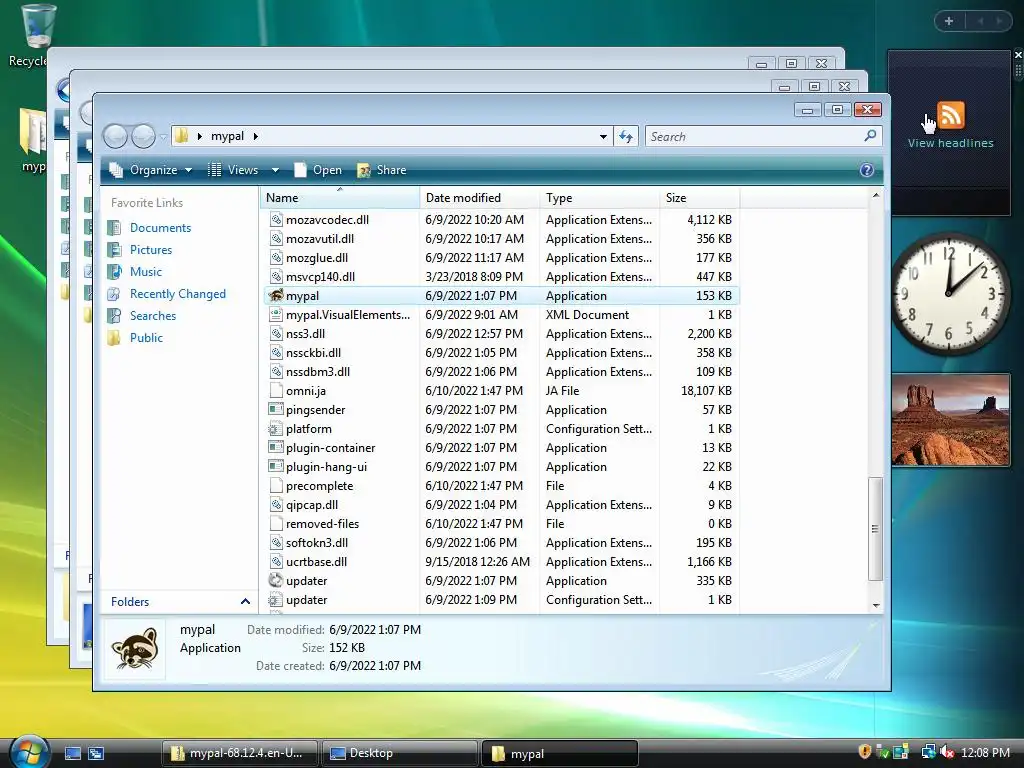The height and width of the screenshot is (768, 1024).
Task: Open the Music favorite link
Action: click(145, 272)
